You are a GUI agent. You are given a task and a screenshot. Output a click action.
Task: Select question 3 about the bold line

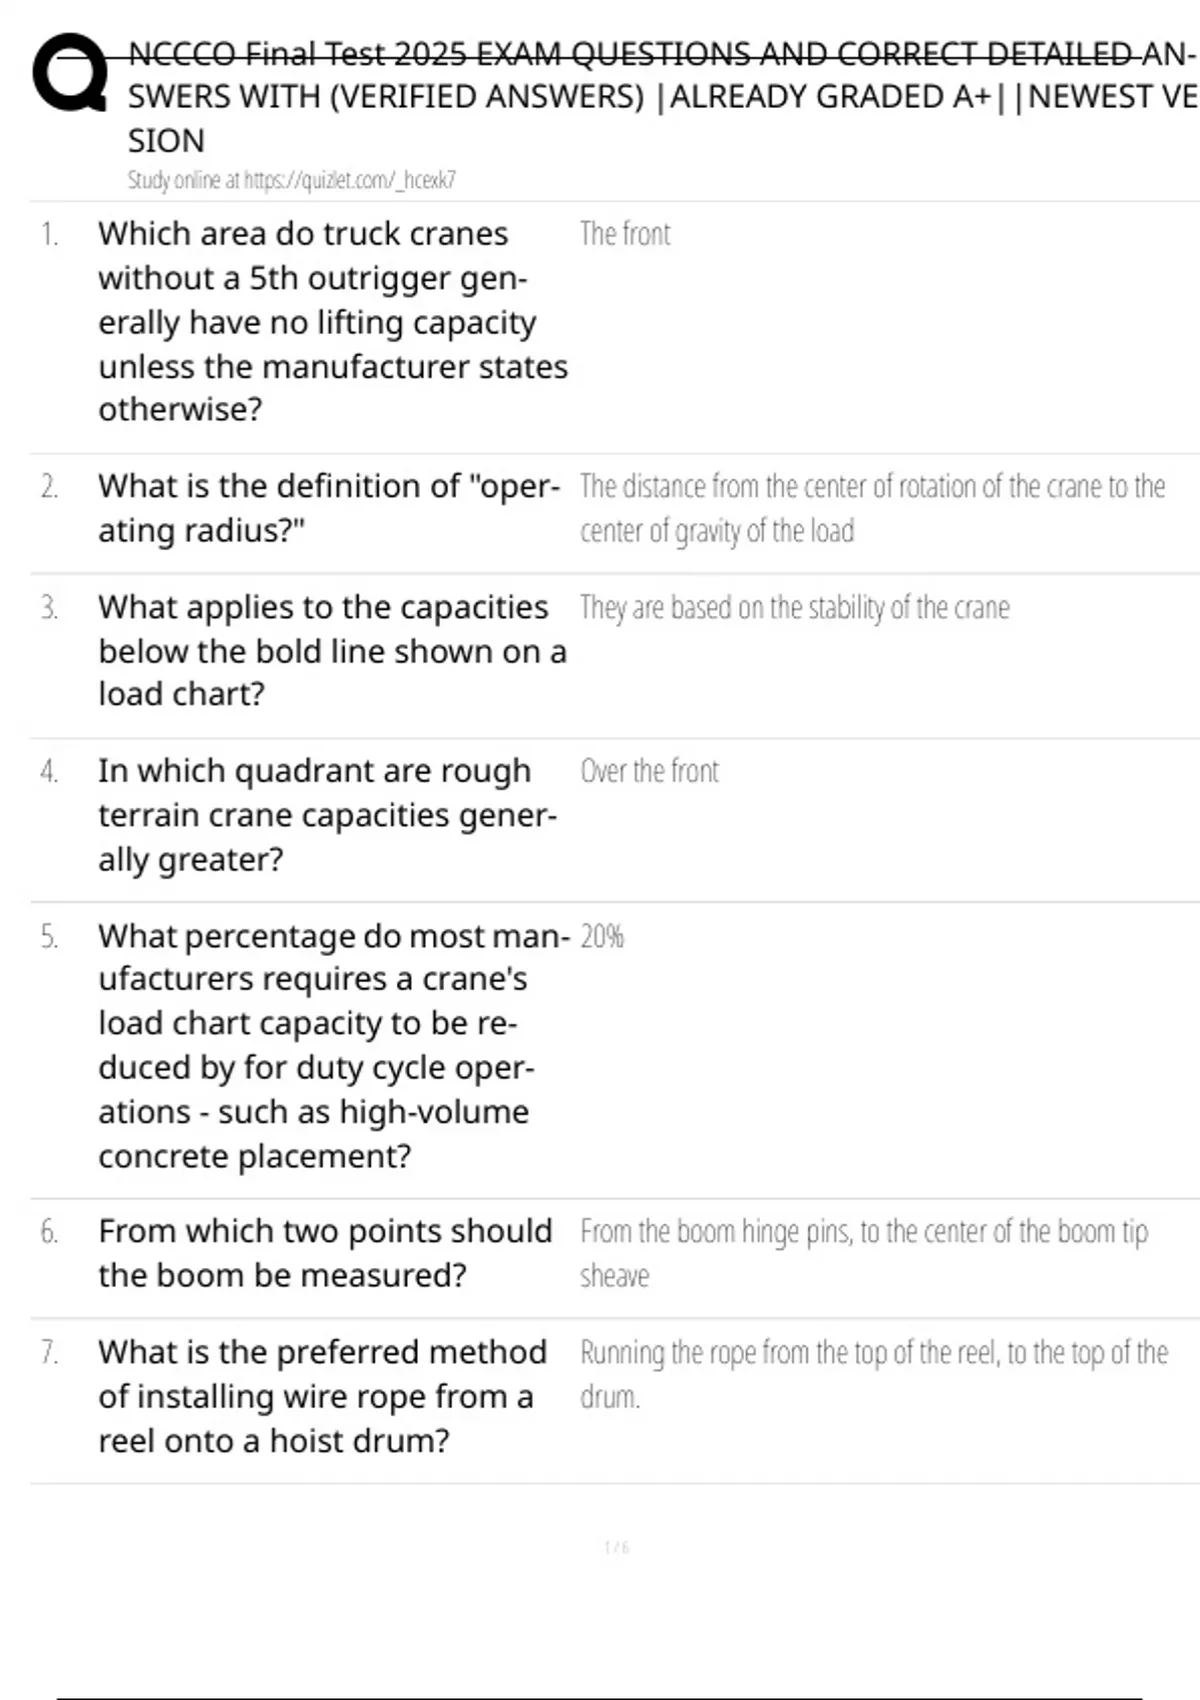(332, 651)
